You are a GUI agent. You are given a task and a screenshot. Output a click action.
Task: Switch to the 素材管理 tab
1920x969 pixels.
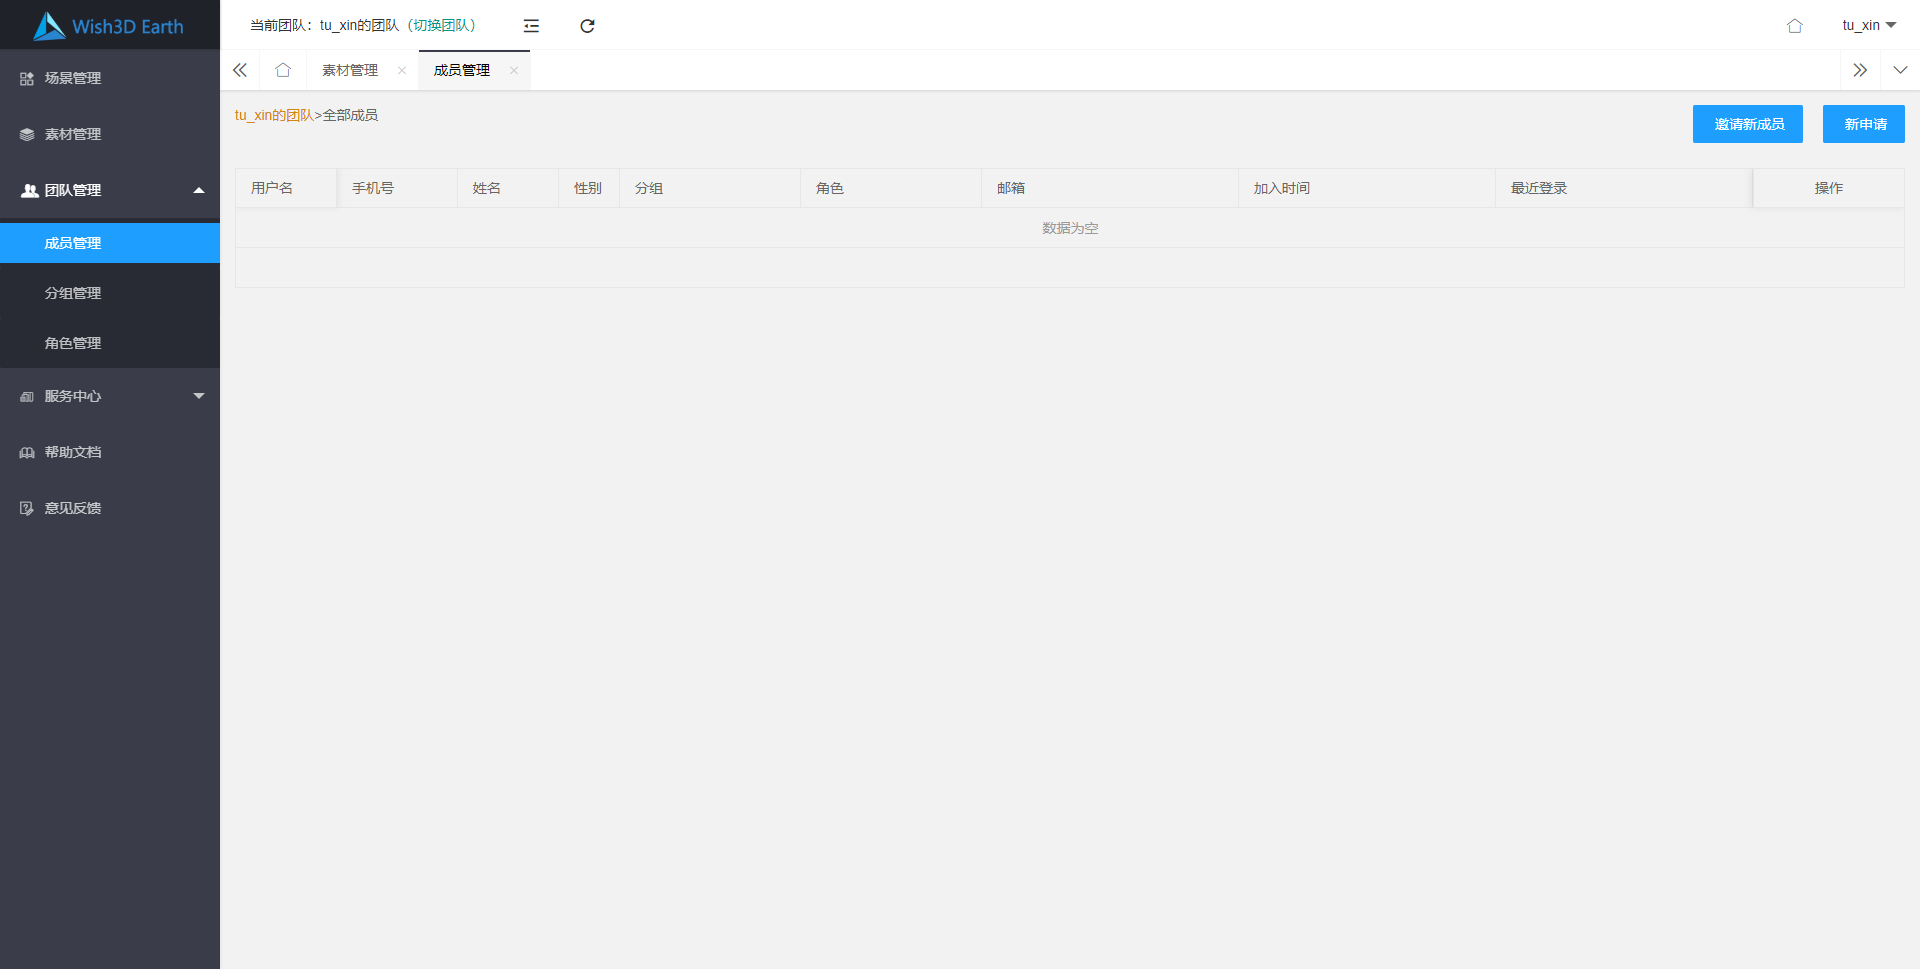pos(350,70)
